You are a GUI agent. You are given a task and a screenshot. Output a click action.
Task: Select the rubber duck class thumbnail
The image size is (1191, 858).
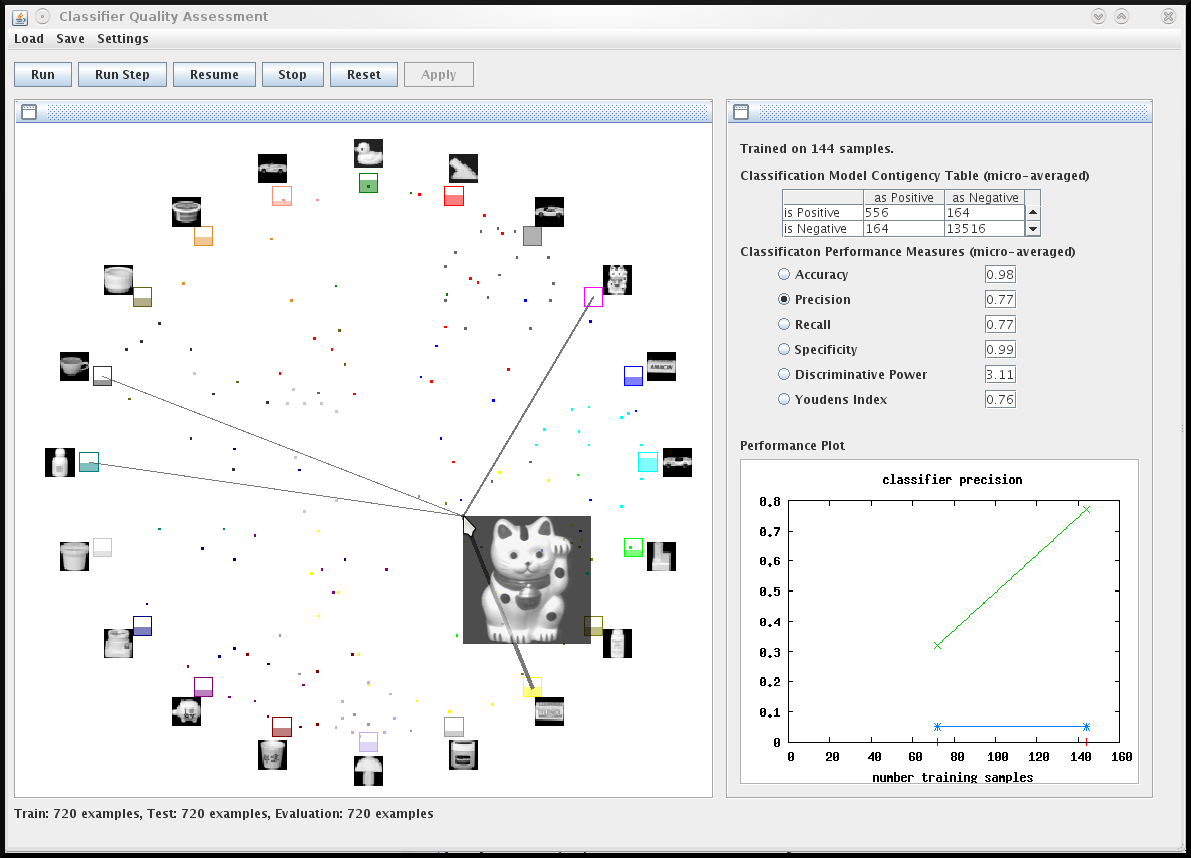368,153
